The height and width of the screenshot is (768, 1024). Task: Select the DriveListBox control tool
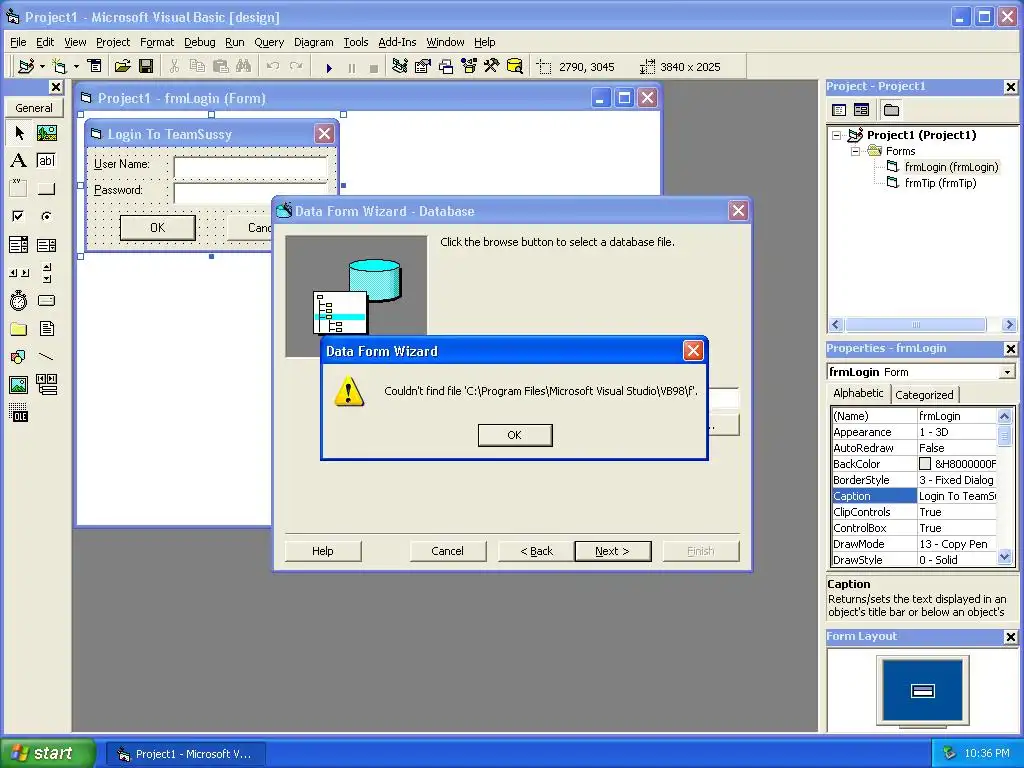pyautogui.click(x=46, y=300)
